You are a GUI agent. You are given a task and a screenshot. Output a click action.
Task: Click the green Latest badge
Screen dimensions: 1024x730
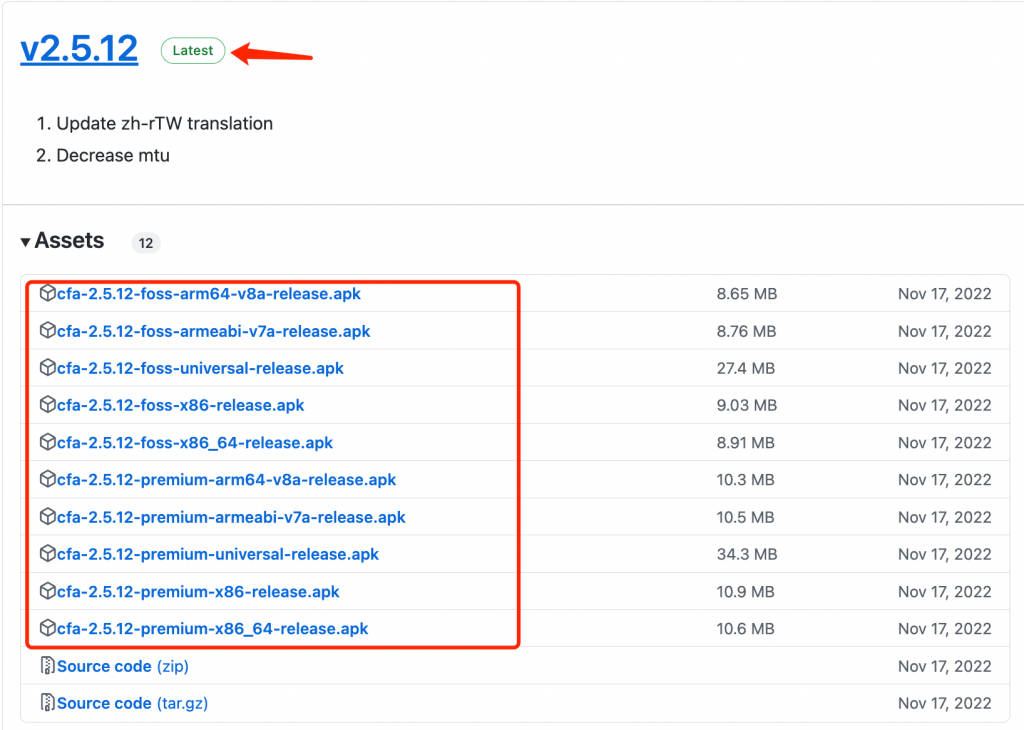[193, 51]
